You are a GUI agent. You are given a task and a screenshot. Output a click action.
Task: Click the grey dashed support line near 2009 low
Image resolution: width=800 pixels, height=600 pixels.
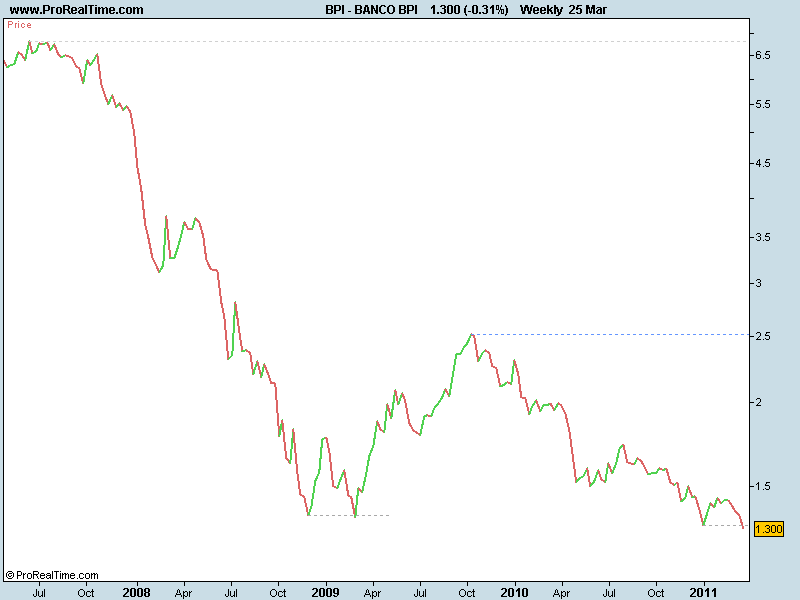[x=349, y=515]
